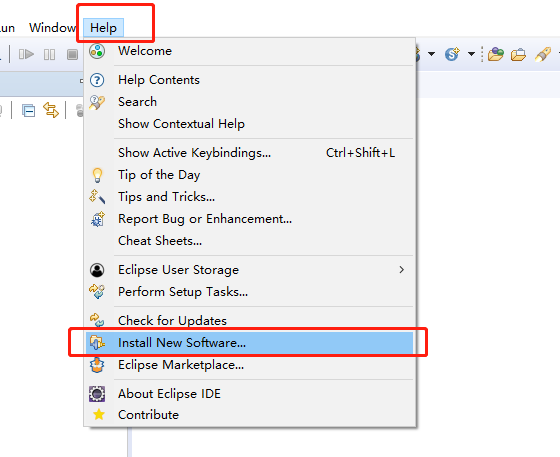Screen dimensions: 560x457
Task: Click the user avatar icon beside Eclipse User Storage
Action: tap(97, 270)
